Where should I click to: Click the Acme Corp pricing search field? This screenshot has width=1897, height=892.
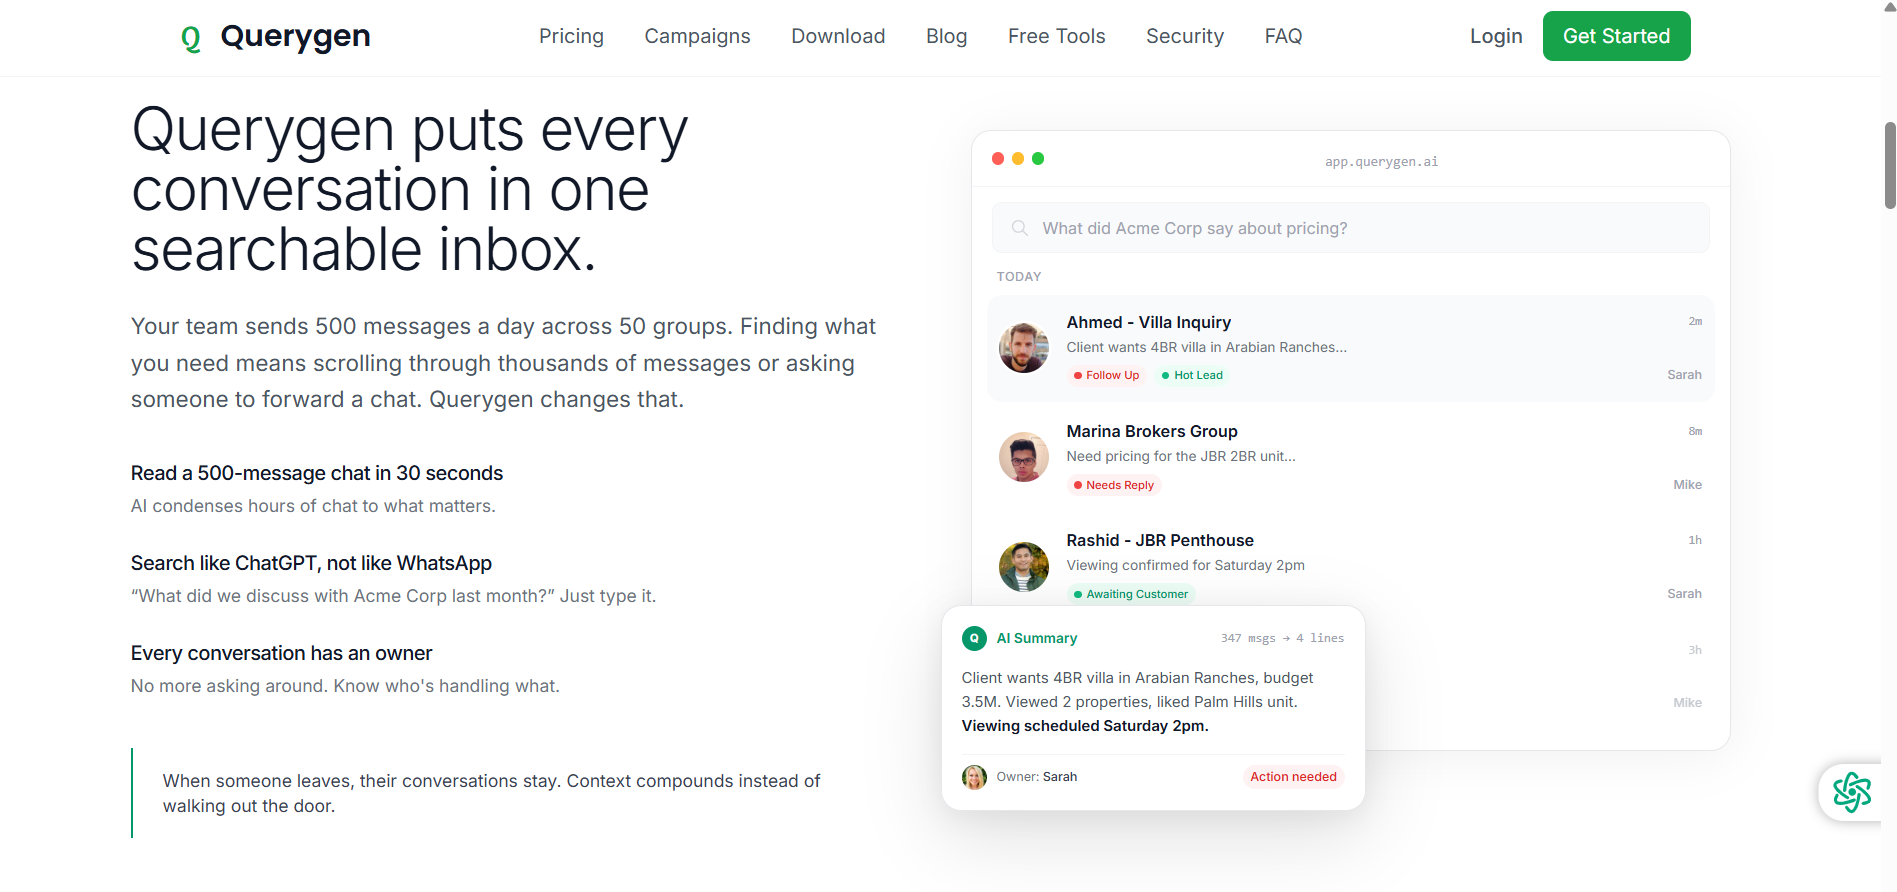[1350, 228]
